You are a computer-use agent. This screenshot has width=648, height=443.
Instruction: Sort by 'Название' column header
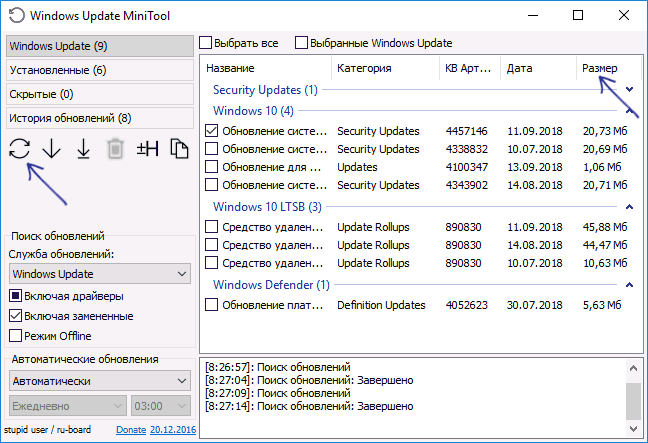(x=267, y=68)
